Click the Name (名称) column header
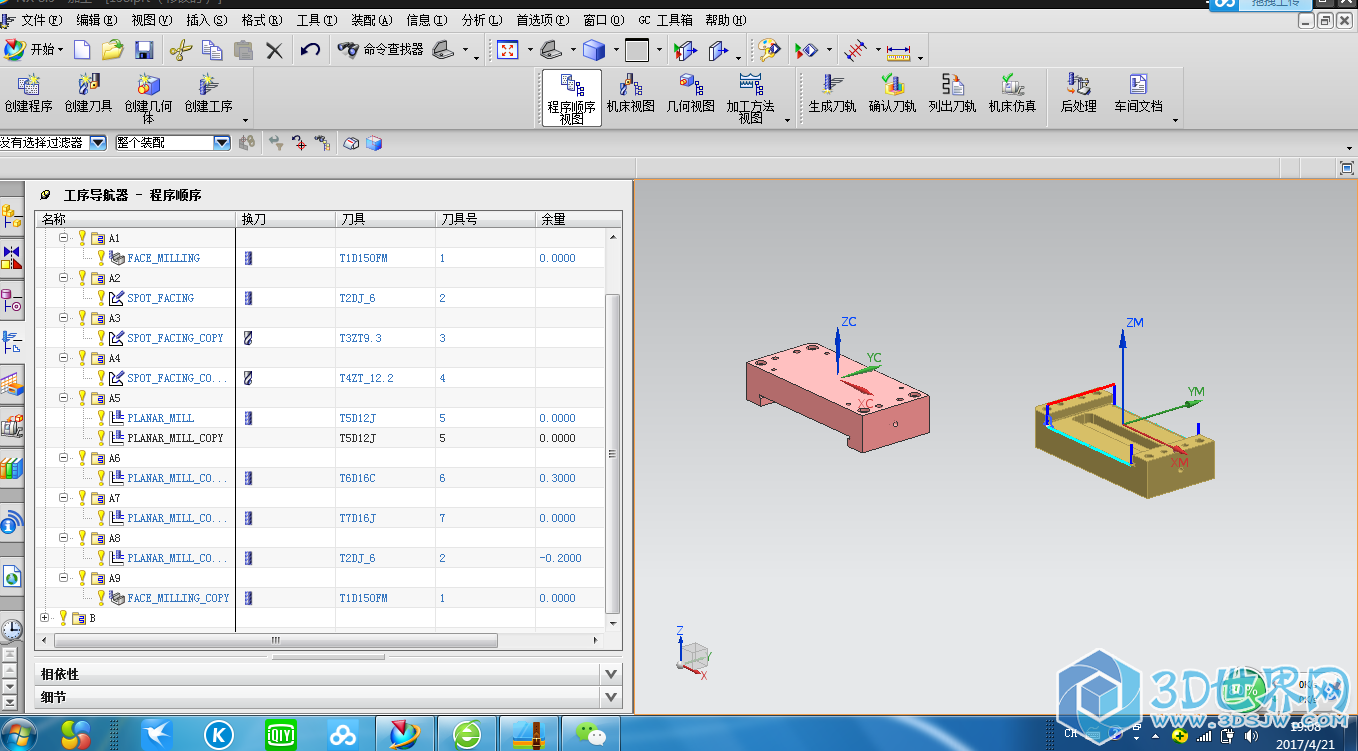1358x751 pixels. [x=136, y=219]
